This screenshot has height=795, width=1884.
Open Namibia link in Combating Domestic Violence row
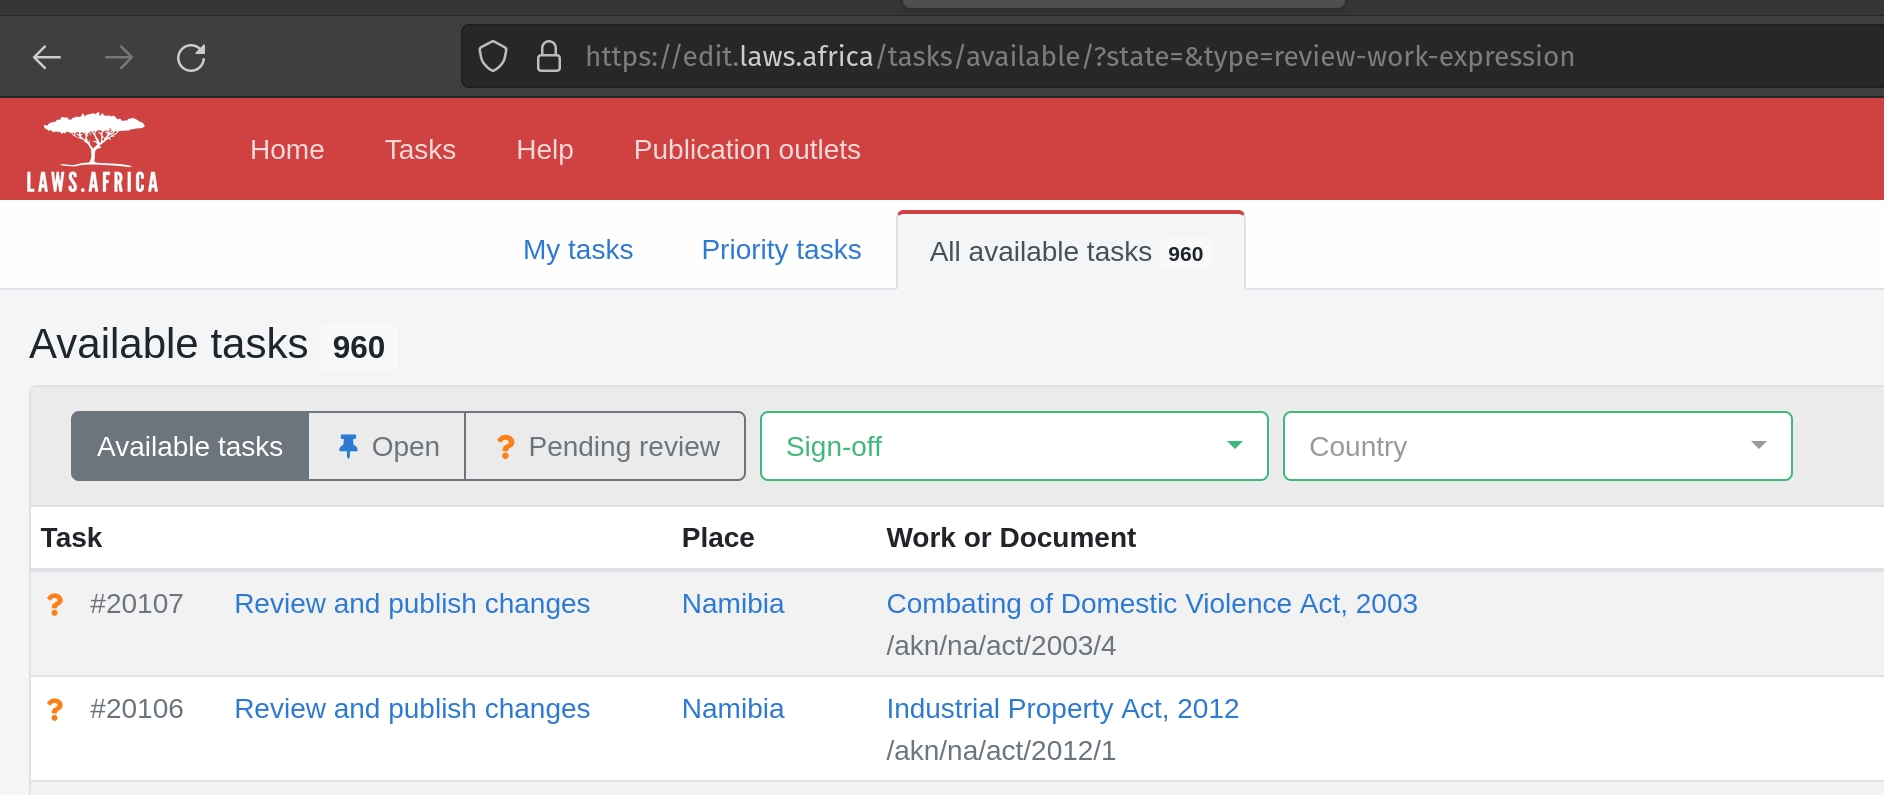tap(733, 604)
